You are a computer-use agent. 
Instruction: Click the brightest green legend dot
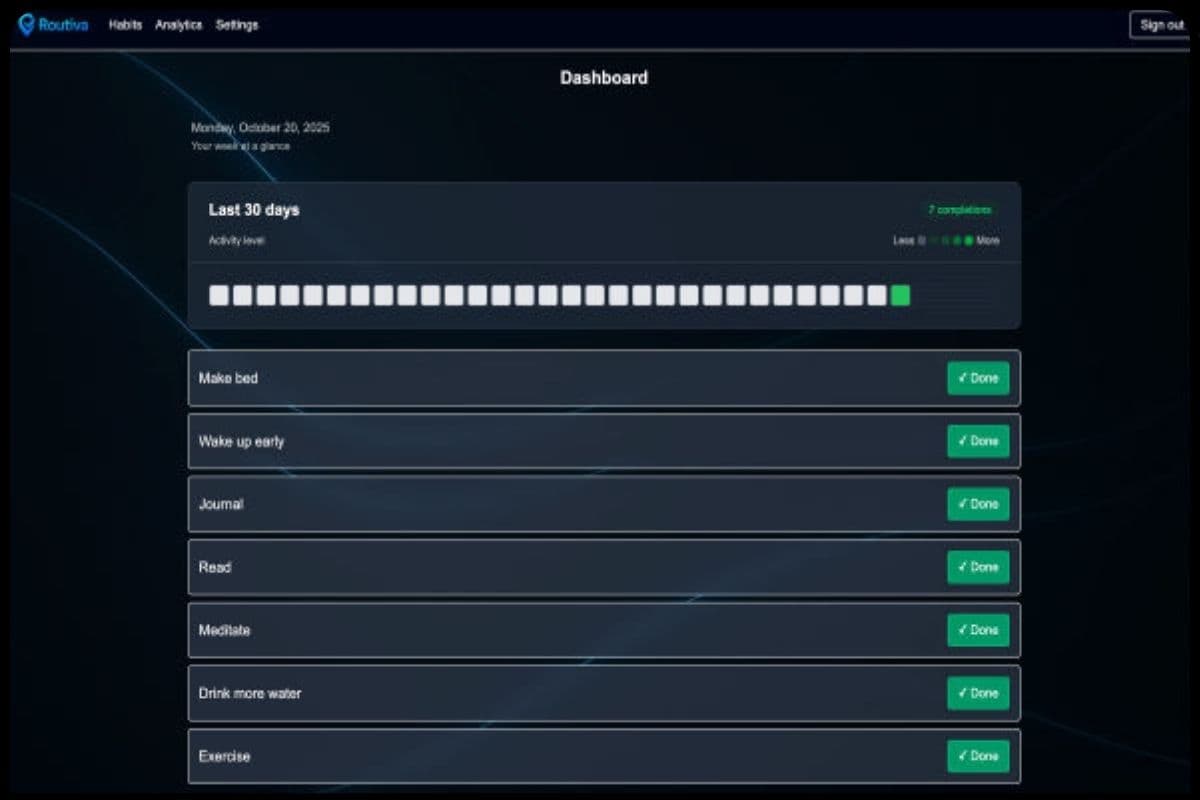pos(968,241)
